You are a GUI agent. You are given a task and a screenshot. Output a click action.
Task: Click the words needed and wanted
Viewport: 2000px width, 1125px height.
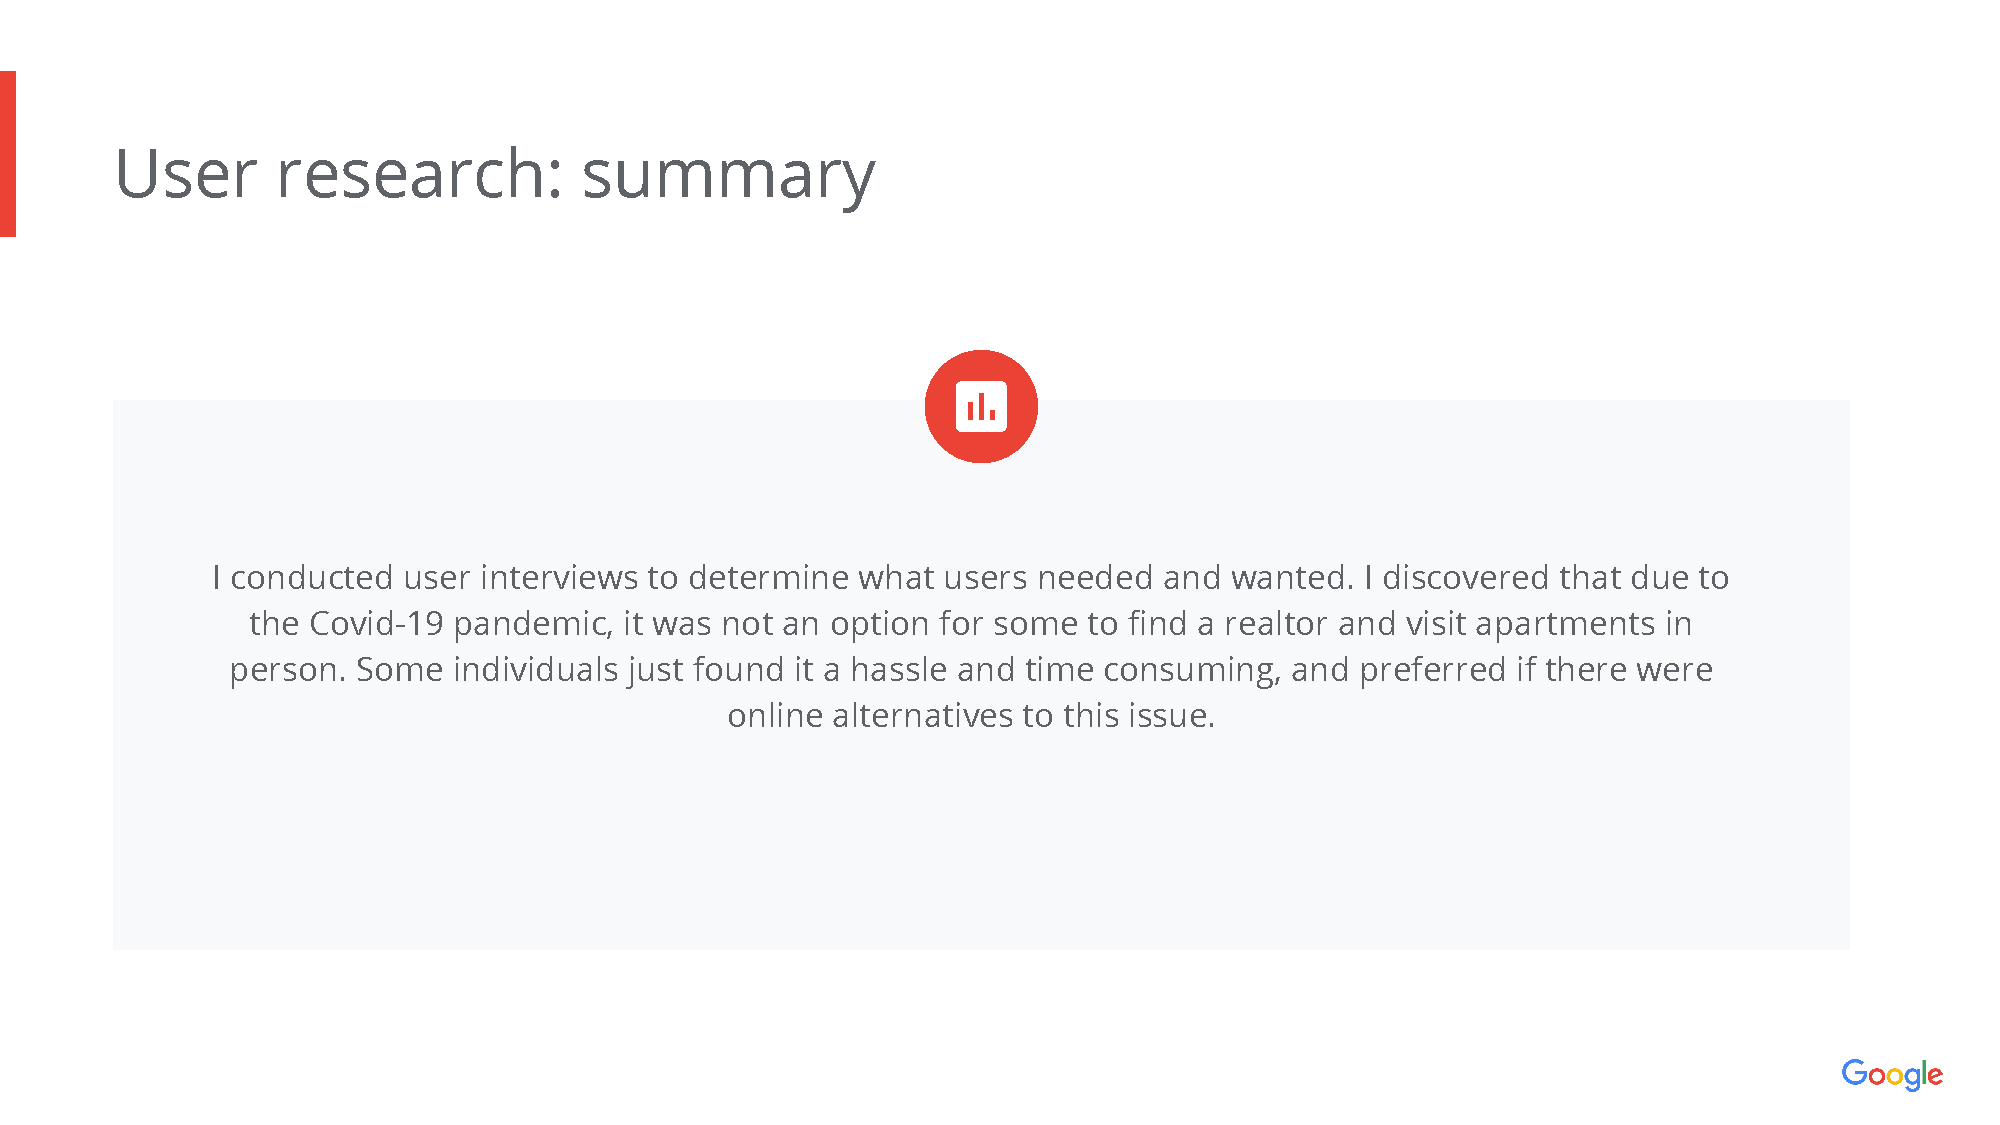[1195, 577]
